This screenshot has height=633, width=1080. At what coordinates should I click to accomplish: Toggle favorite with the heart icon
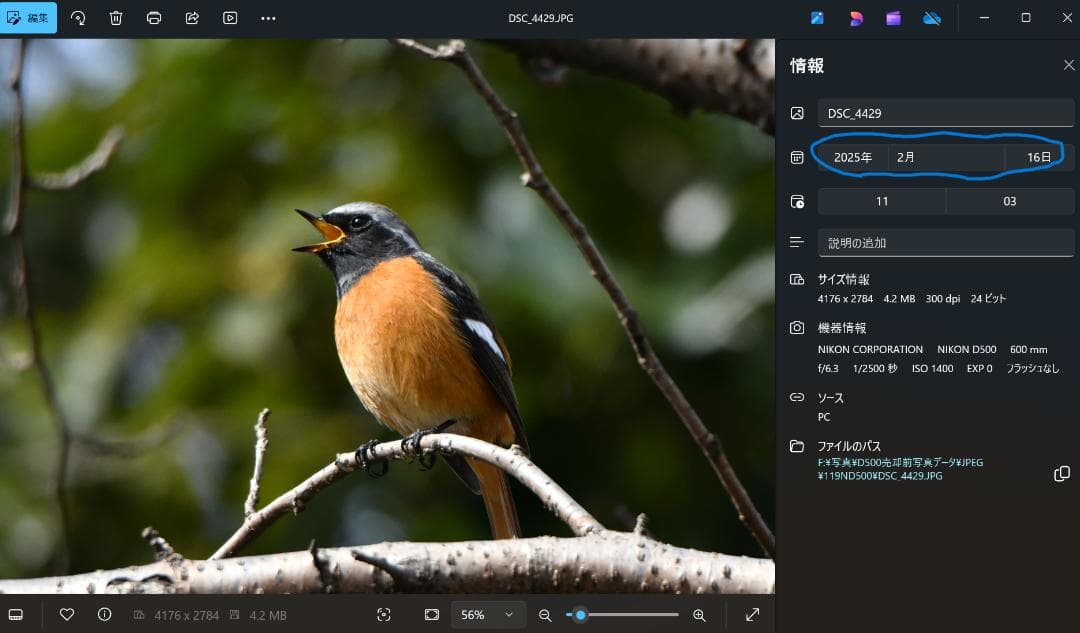point(67,614)
